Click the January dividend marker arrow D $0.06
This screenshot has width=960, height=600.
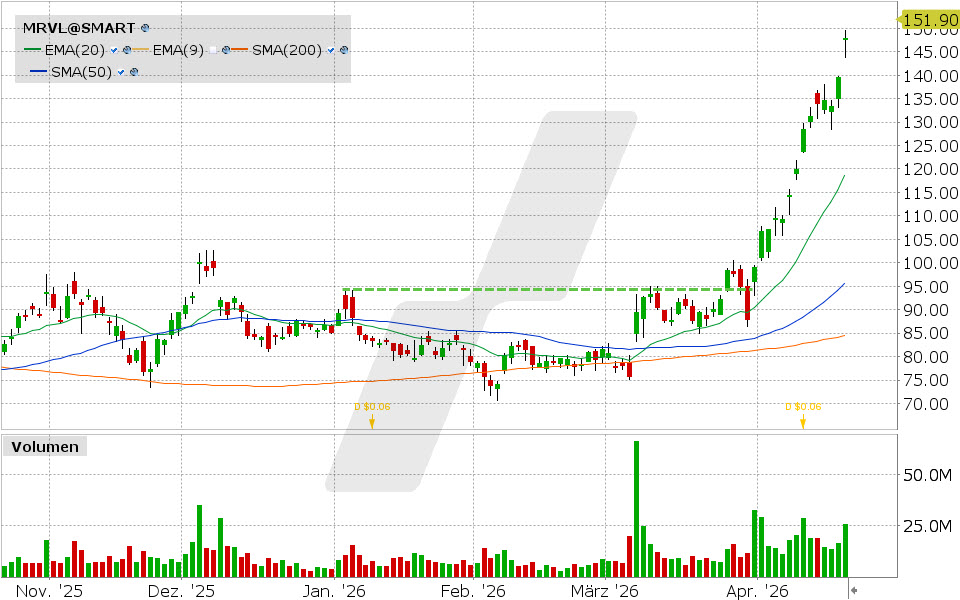click(x=372, y=423)
